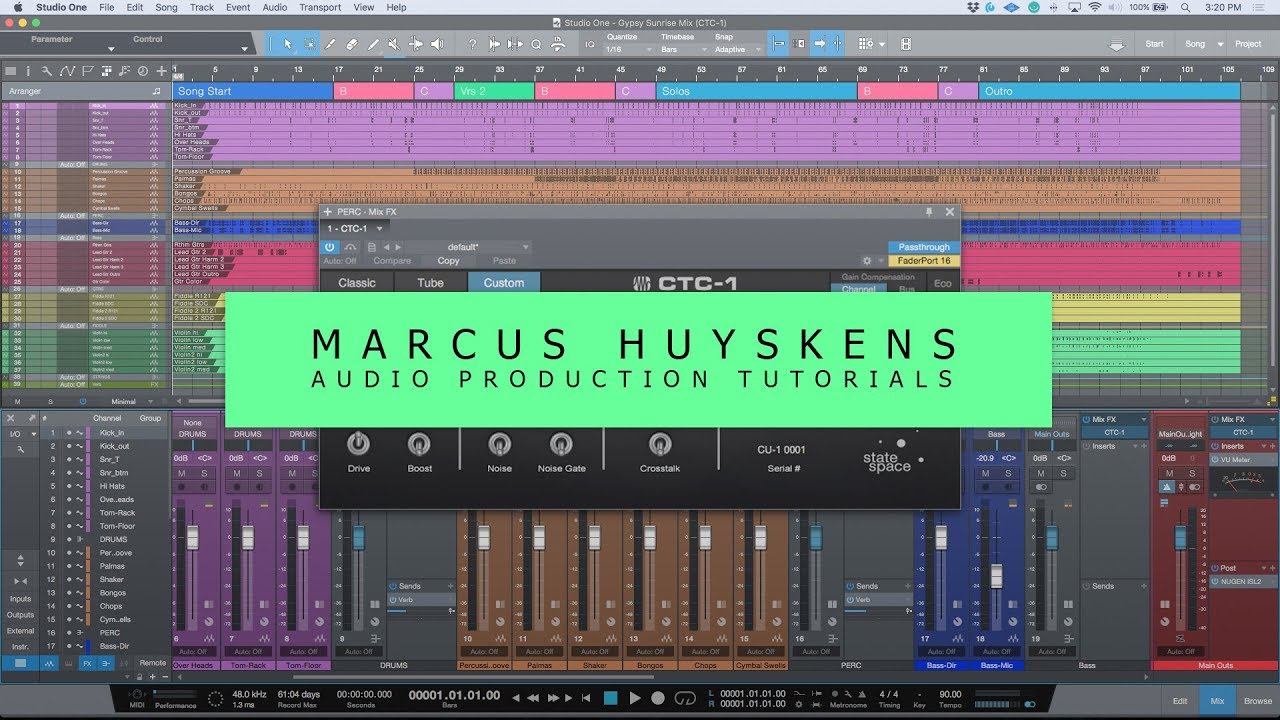The image size is (1280, 720).
Task: Click the Palmas channel volume fader
Action: coord(538,537)
